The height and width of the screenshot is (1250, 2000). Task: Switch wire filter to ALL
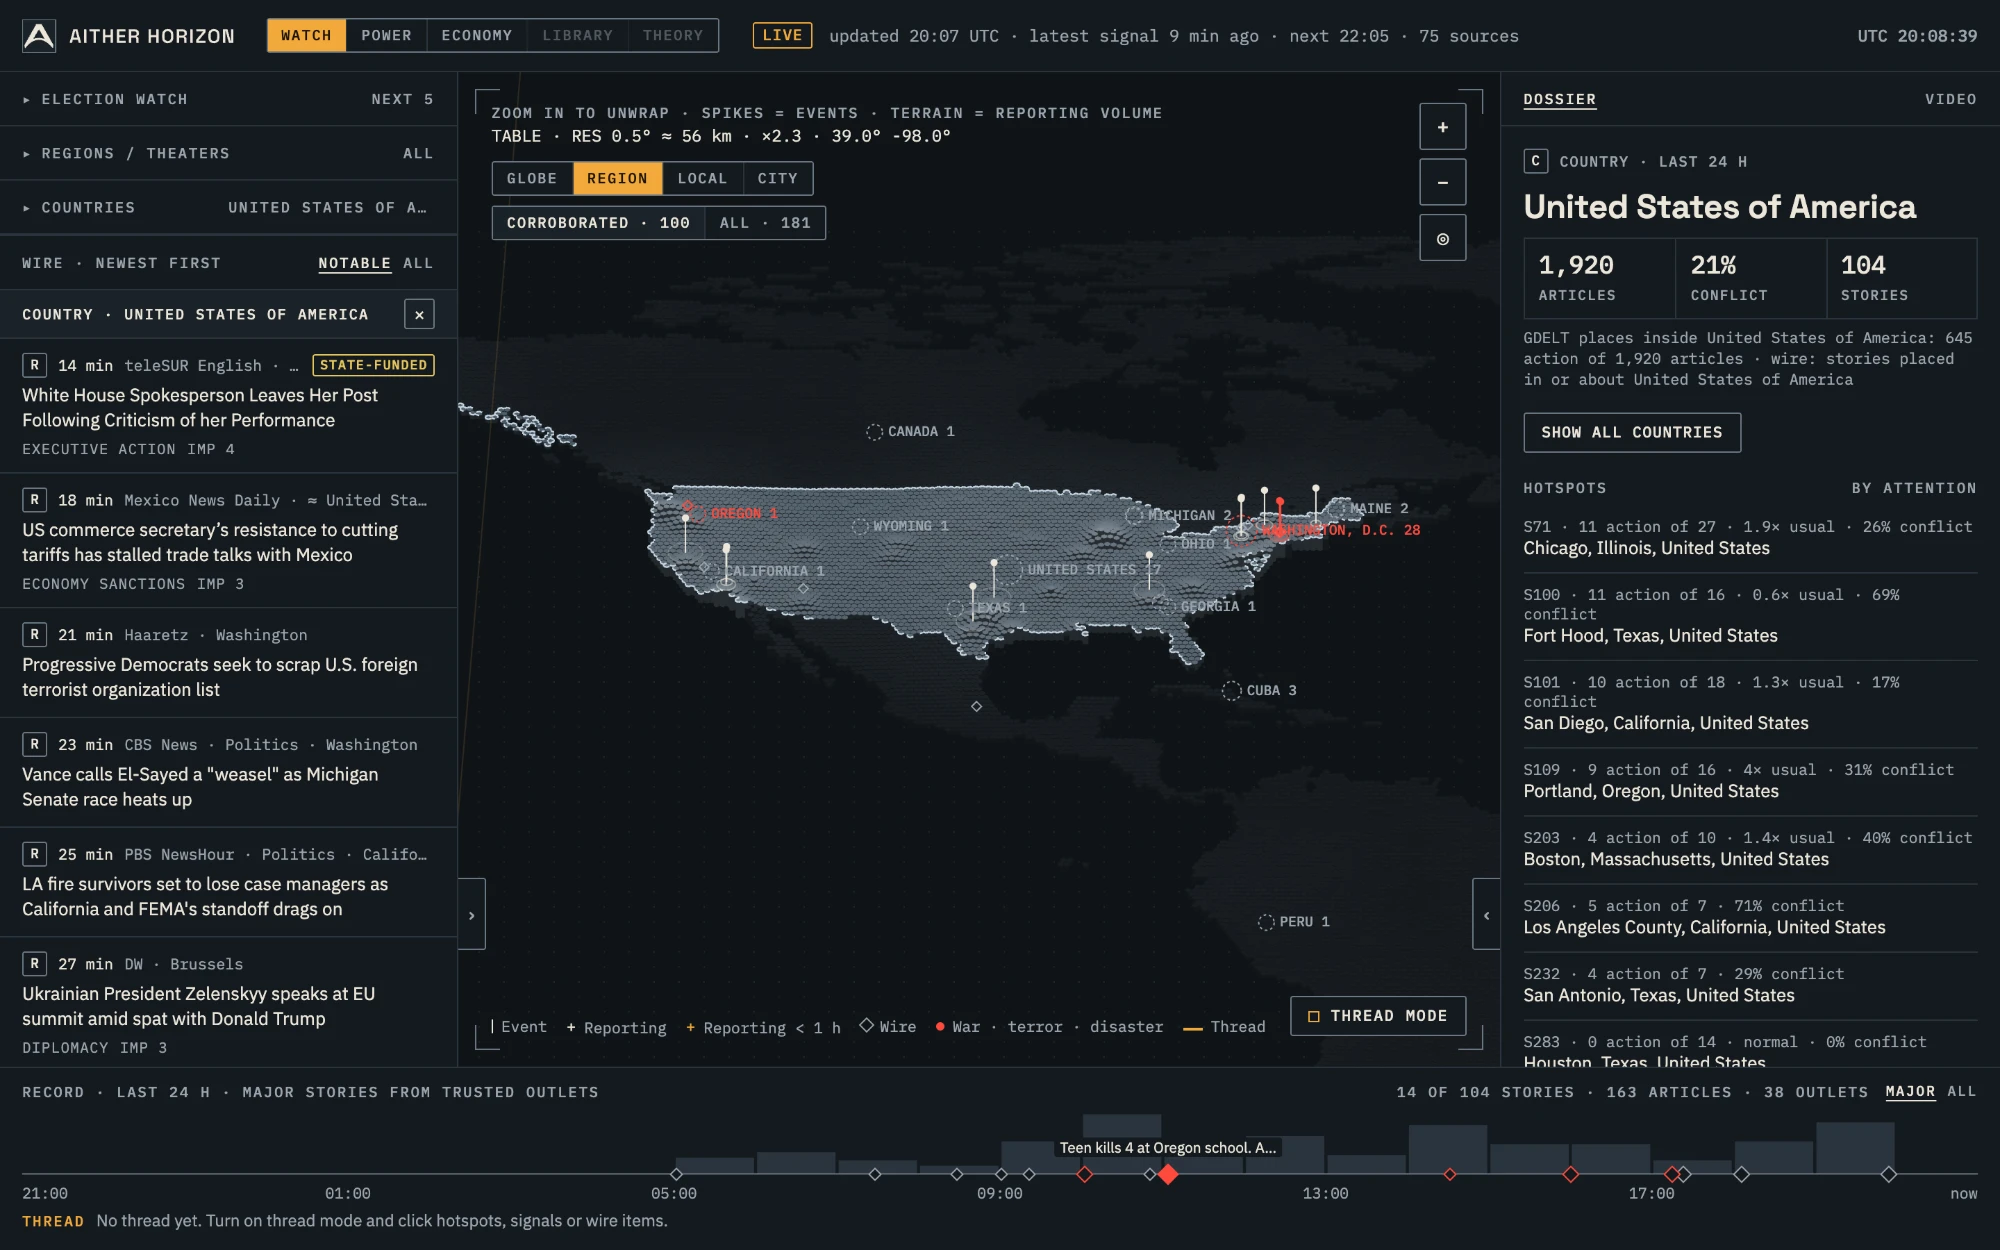click(418, 263)
